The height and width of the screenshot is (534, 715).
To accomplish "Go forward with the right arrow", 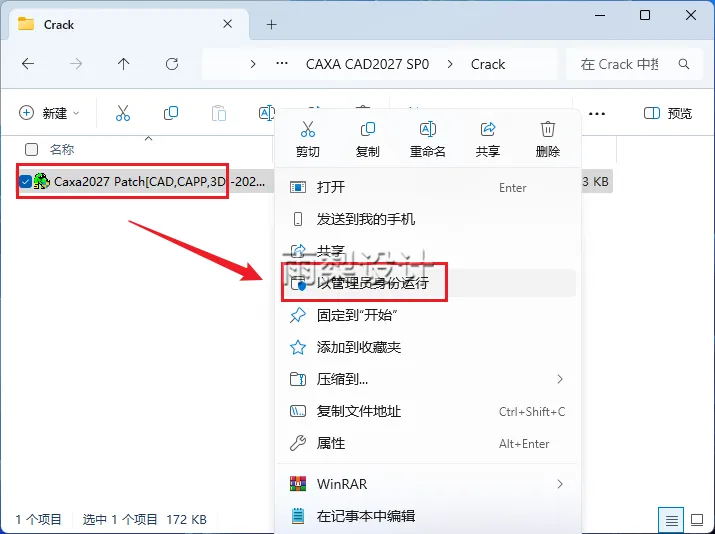I will pyautogui.click(x=76, y=64).
